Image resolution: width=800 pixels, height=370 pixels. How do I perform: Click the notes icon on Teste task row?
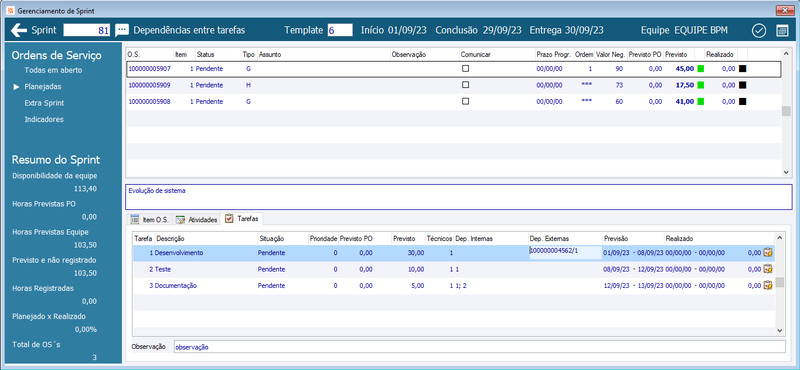[x=767, y=269]
